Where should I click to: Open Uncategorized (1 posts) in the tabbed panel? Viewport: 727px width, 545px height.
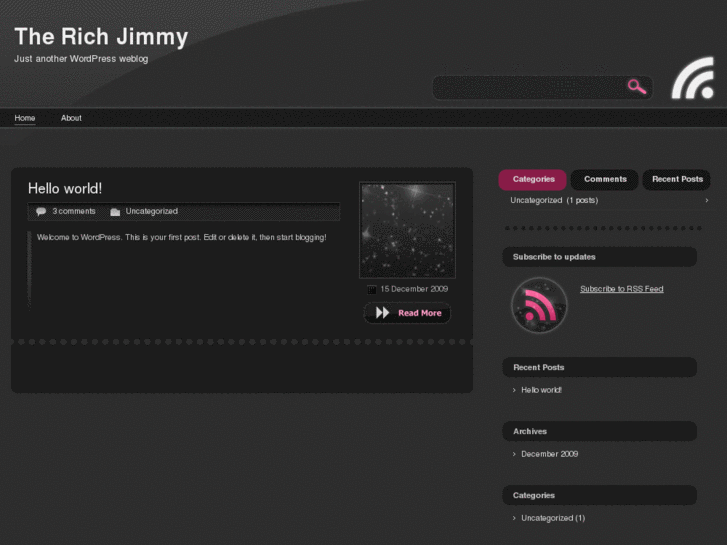tap(554, 200)
